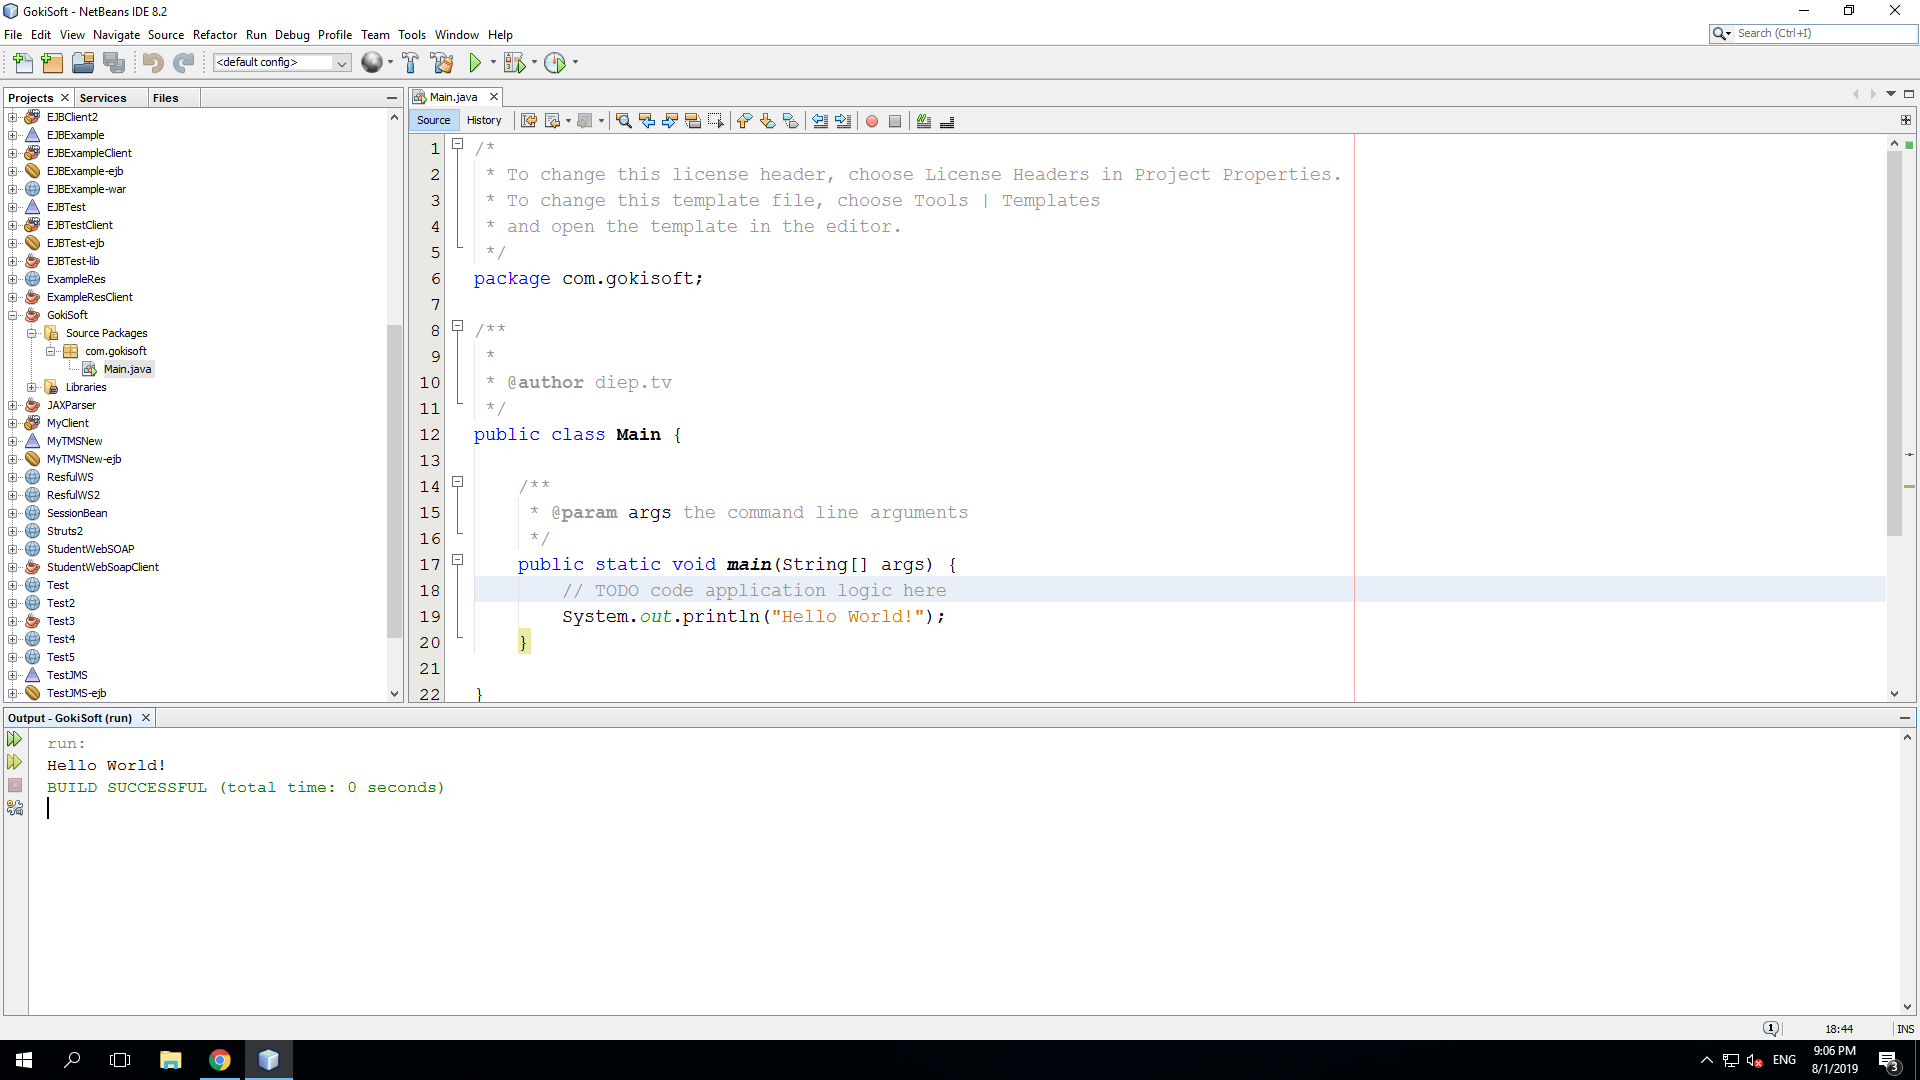Collapse the GokiSoft project node
The width and height of the screenshot is (1920, 1080).
point(13,315)
